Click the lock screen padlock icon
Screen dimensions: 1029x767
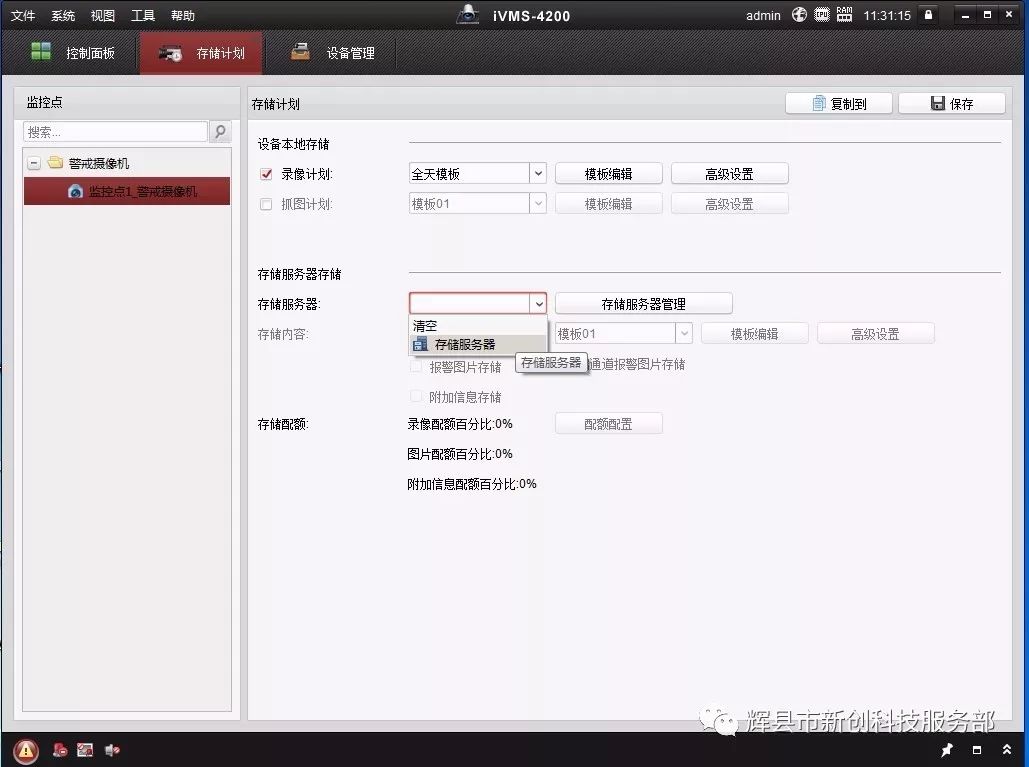(928, 14)
